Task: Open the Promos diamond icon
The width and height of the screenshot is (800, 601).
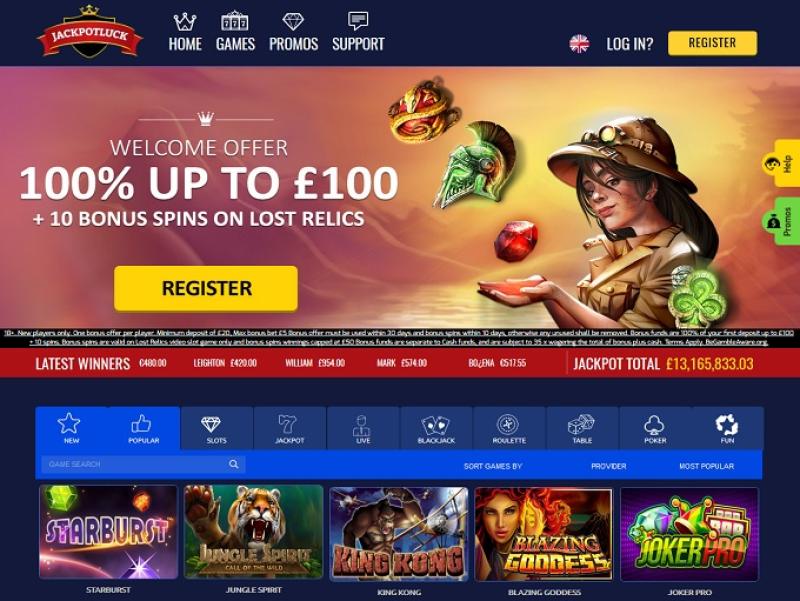Action: [x=293, y=21]
